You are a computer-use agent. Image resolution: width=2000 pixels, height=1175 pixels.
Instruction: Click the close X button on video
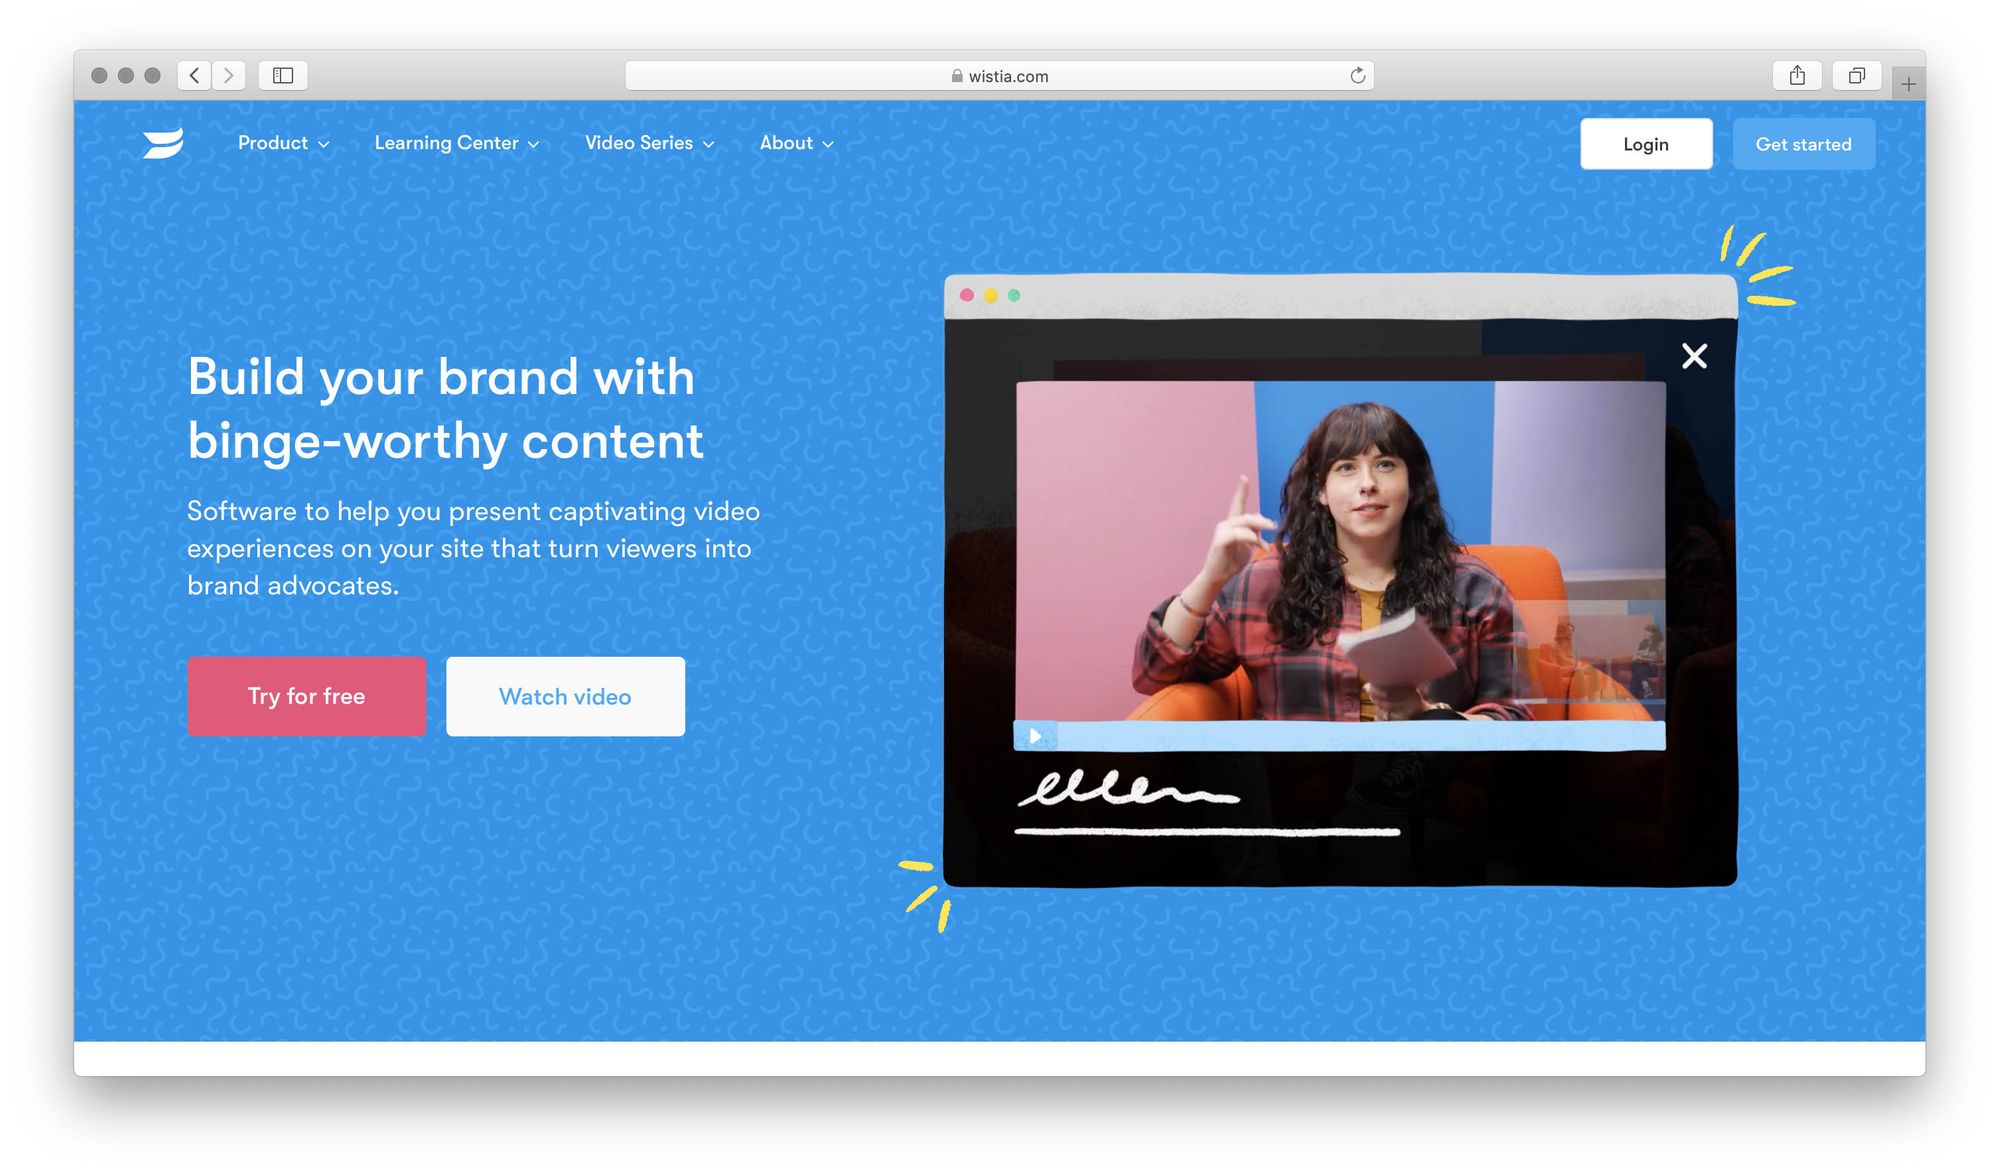coord(1694,355)
